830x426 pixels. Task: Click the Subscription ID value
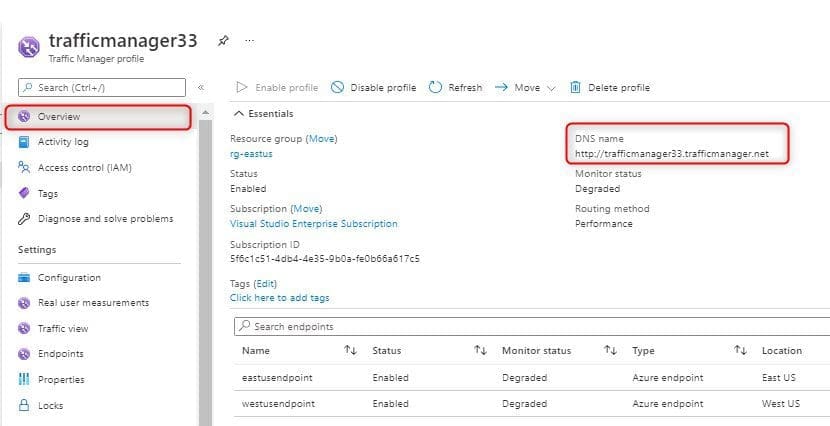tap(325, 259)
